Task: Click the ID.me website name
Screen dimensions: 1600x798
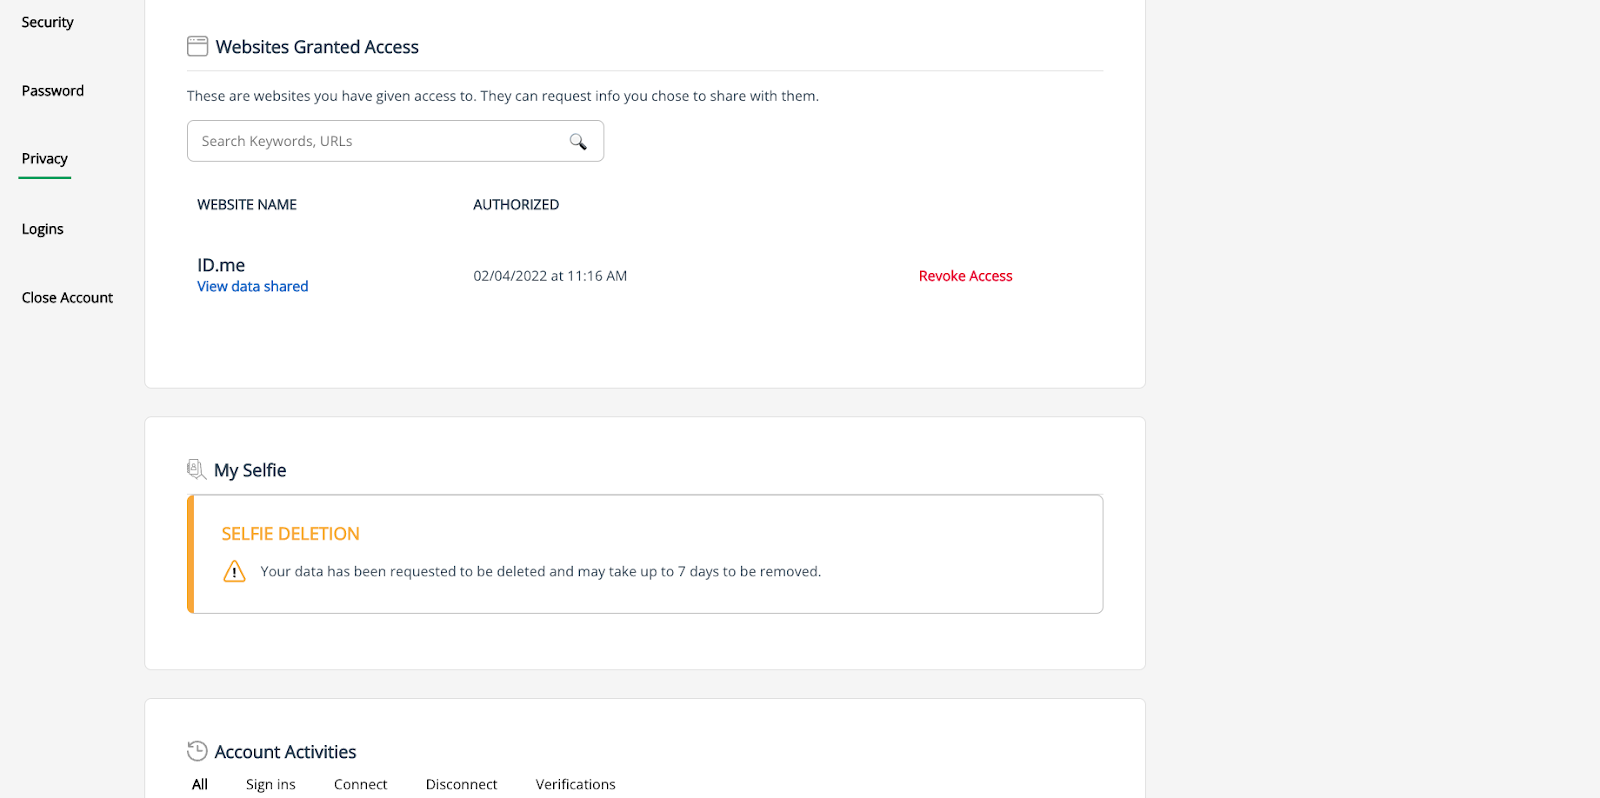Action: [x=221, y=265]
